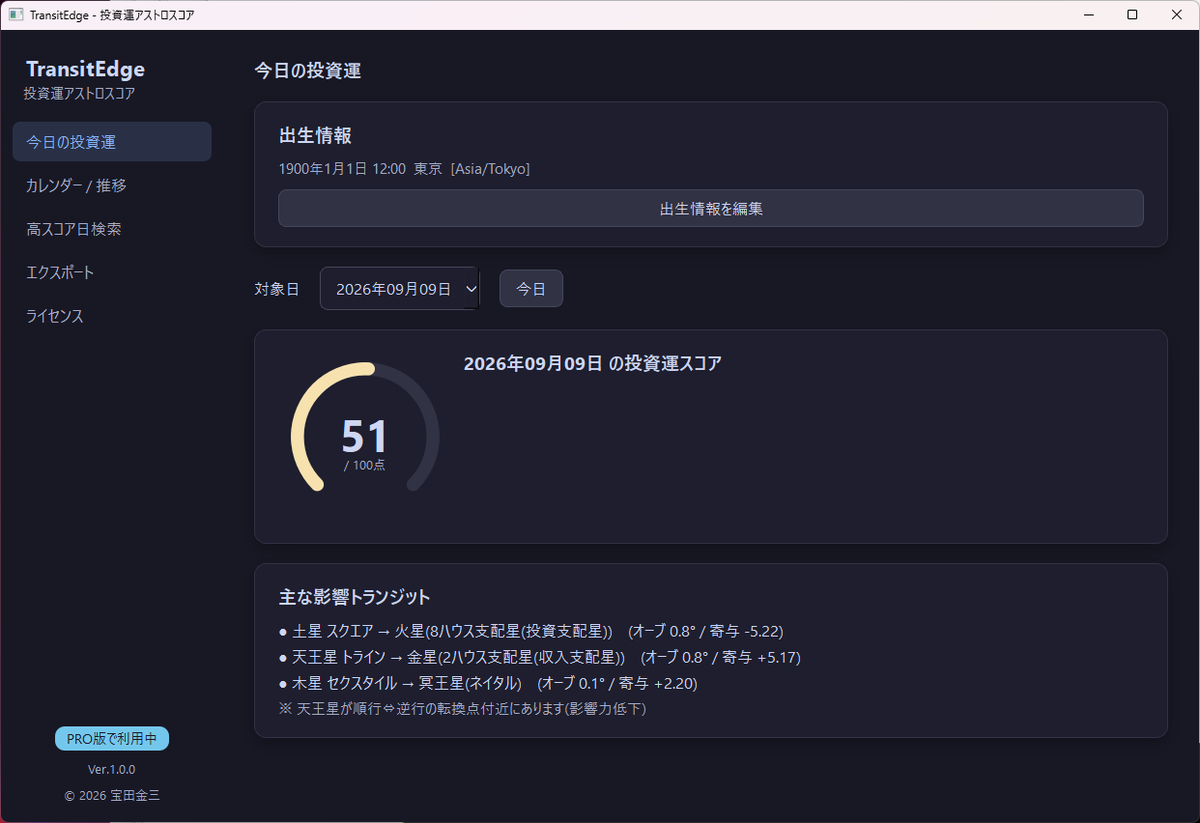Click the 天王星 retrograde note line
This screenshot has width=1200, height=823.
click(463, 709)
